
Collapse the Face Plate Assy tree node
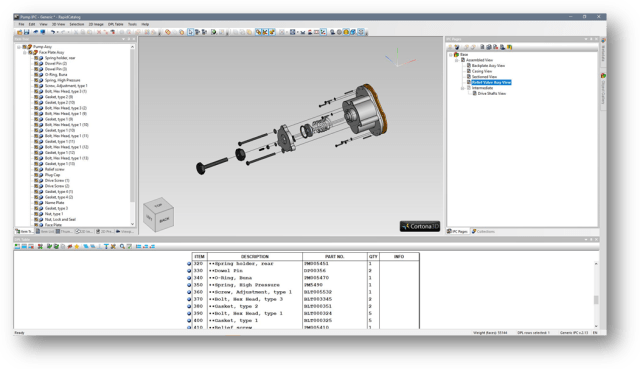[x=24, y=53]
